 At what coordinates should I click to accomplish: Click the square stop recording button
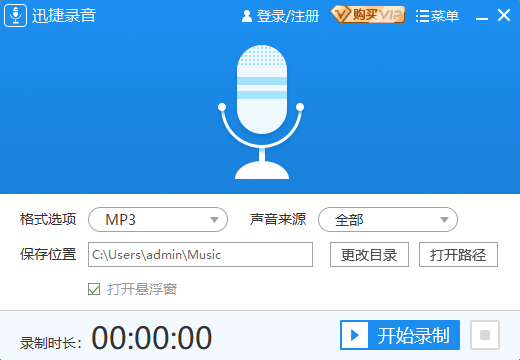pyautogui.click(x=485, y=335)
